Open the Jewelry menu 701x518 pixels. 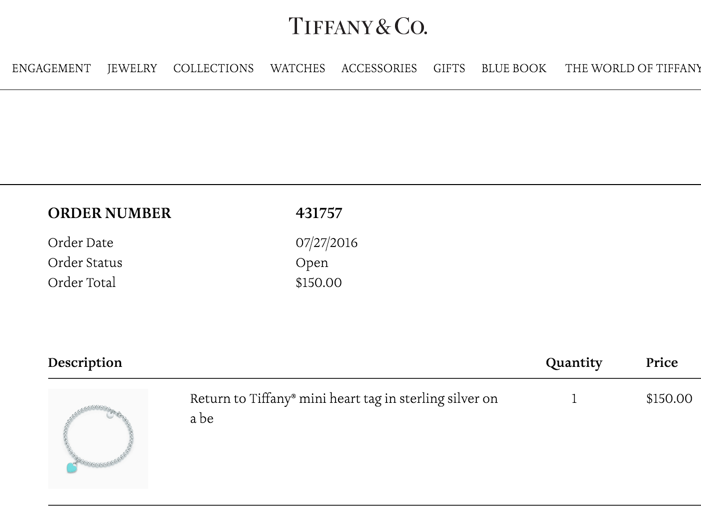[132, 68]
